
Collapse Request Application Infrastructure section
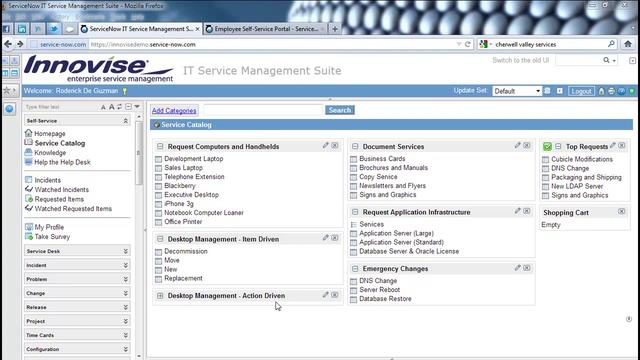click(355, 212)
